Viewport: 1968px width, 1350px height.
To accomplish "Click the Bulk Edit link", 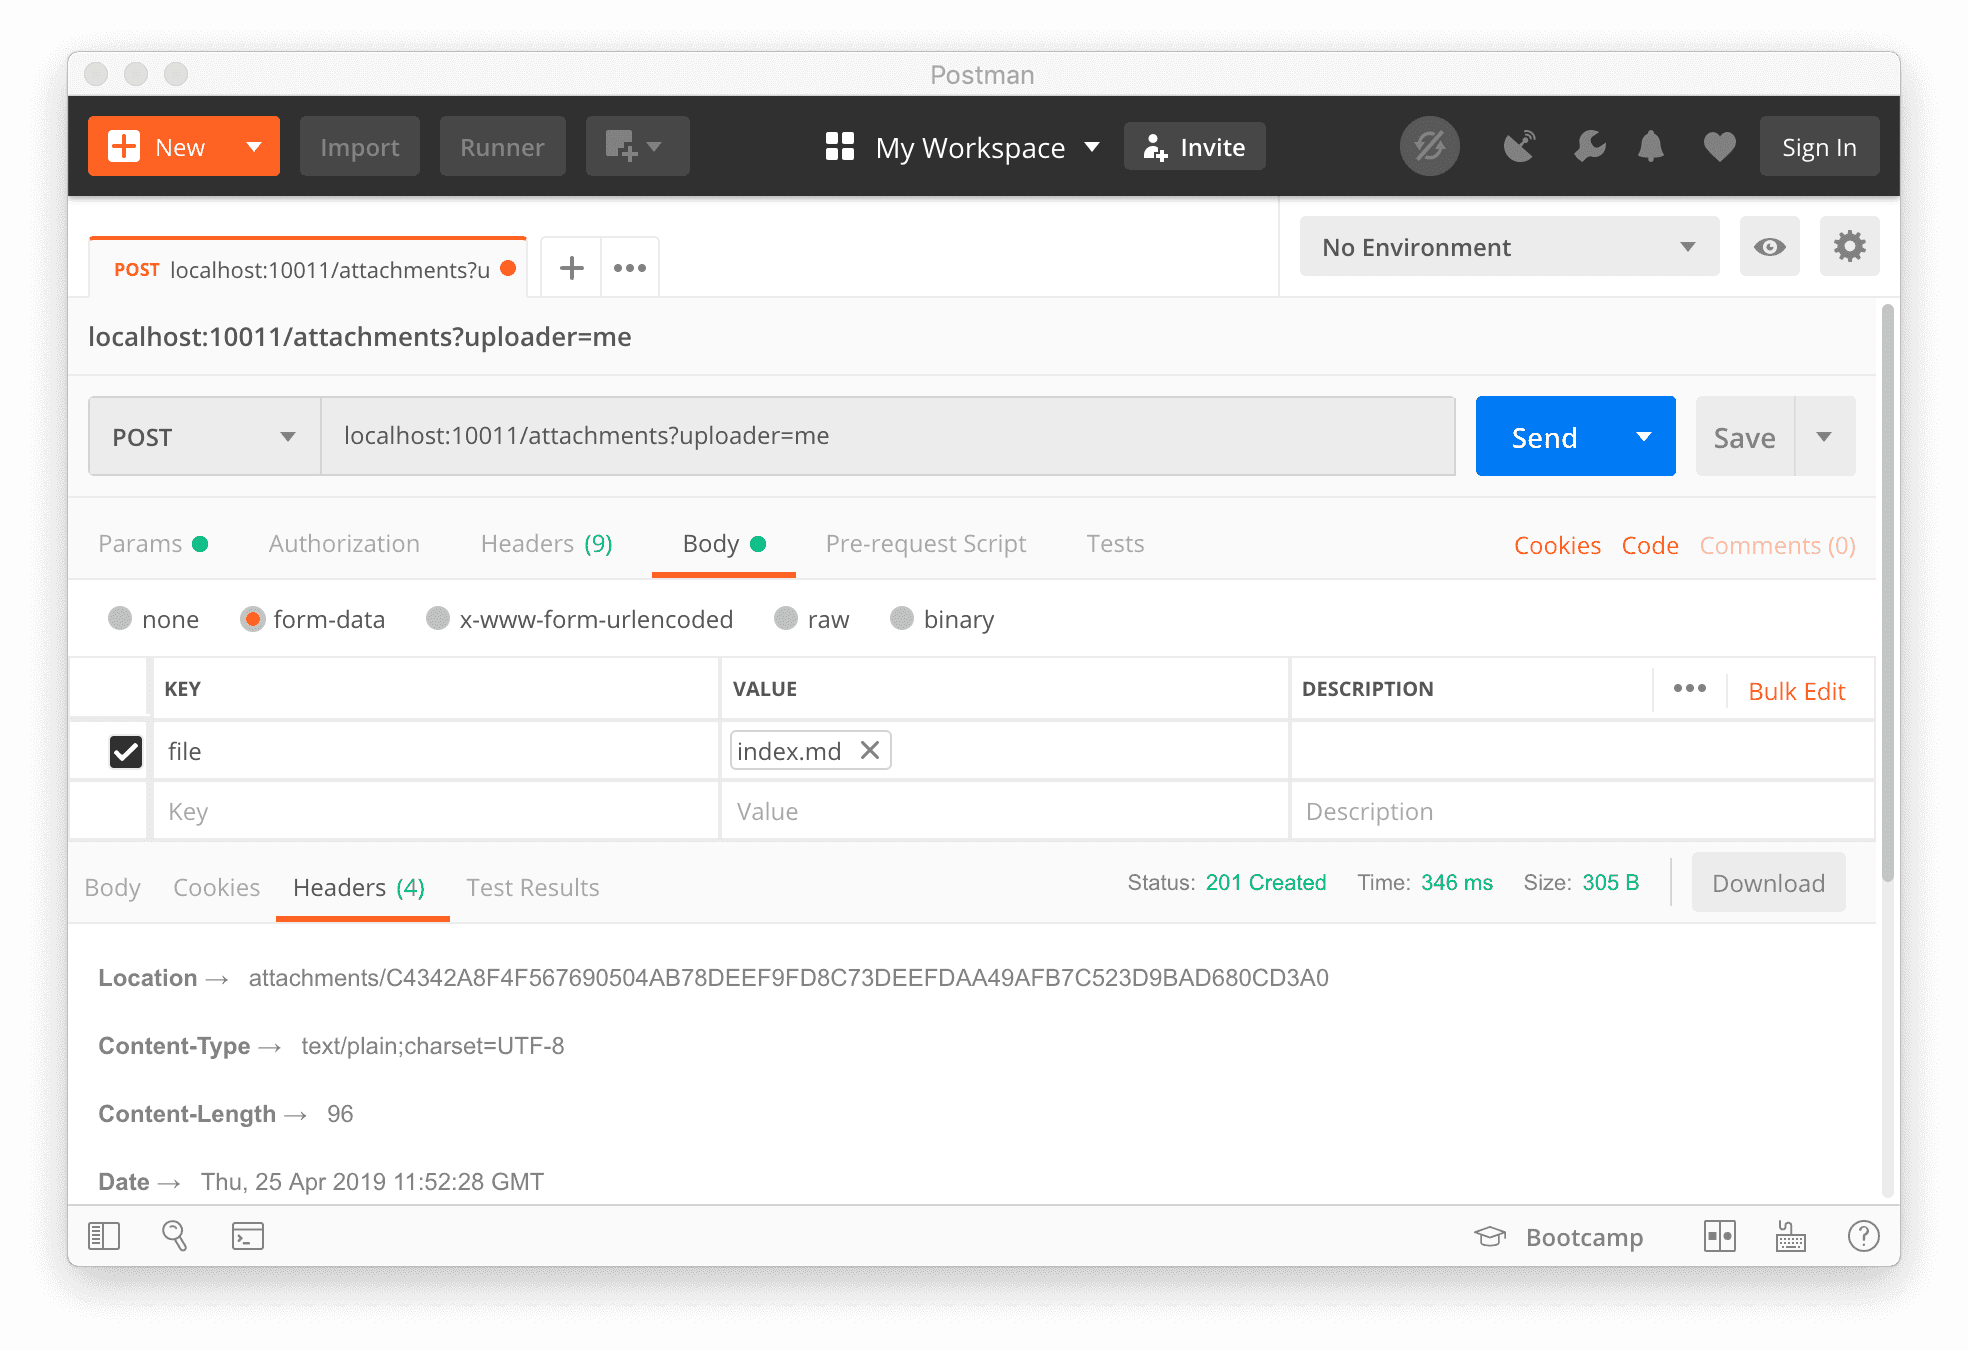I will [1796, 691].
